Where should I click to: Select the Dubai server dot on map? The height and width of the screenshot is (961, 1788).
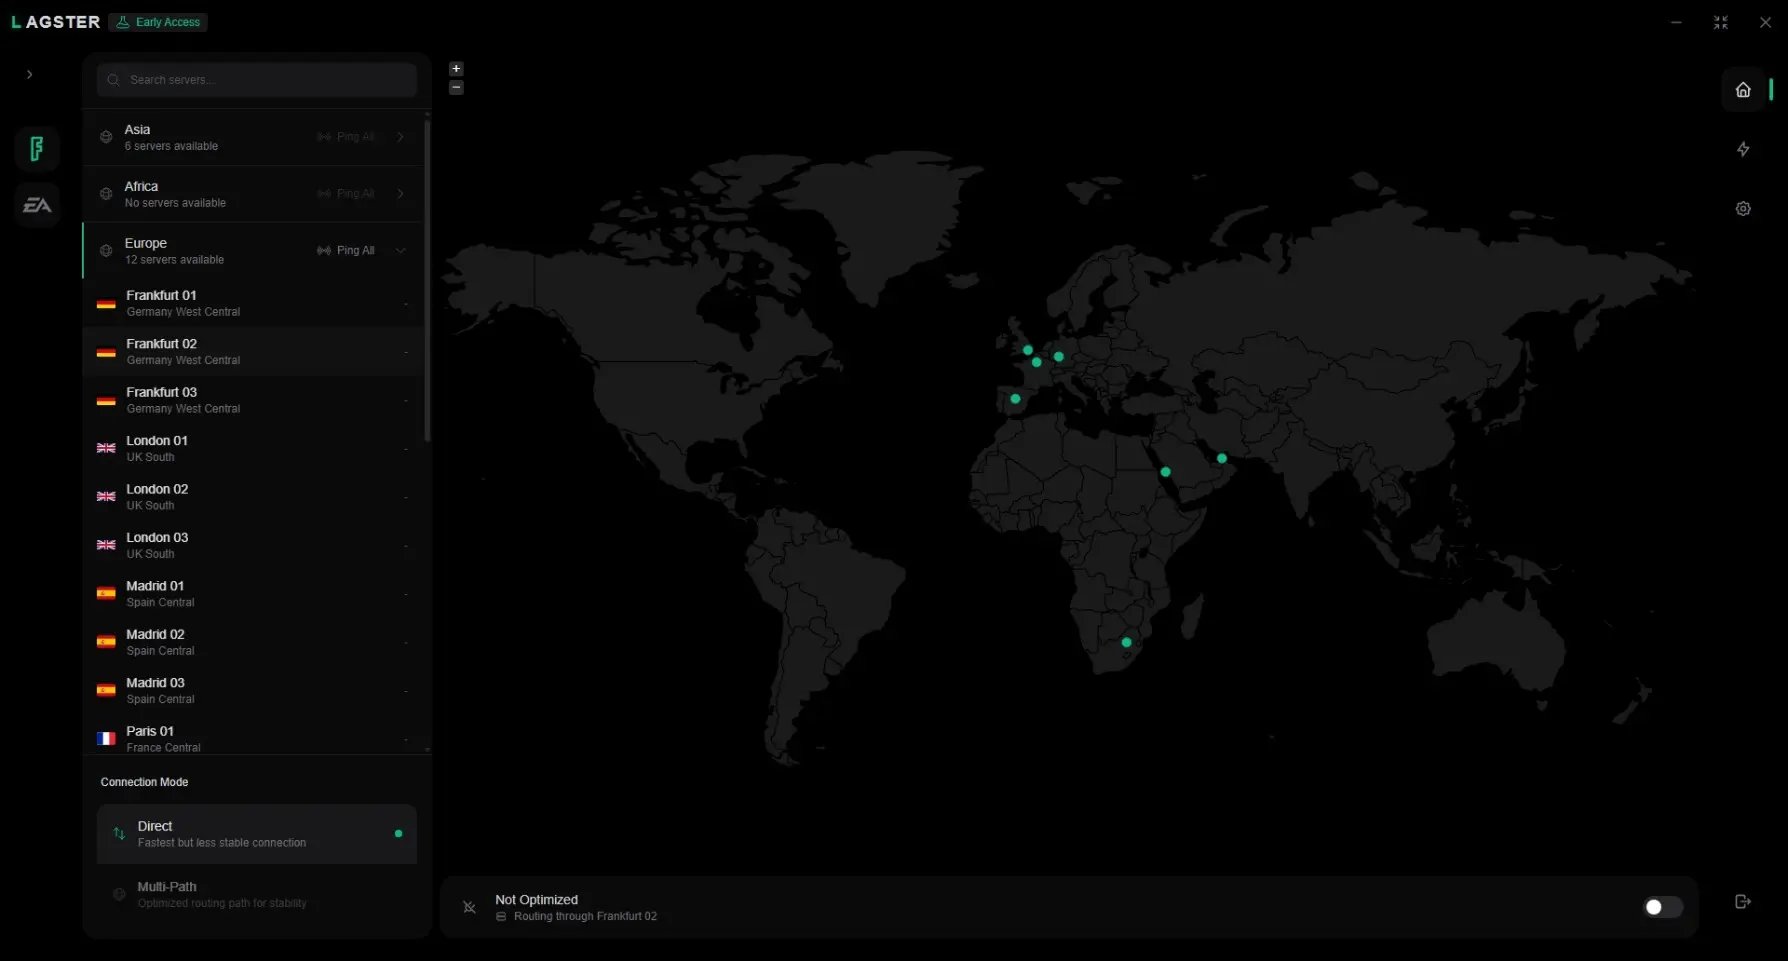1221,458
